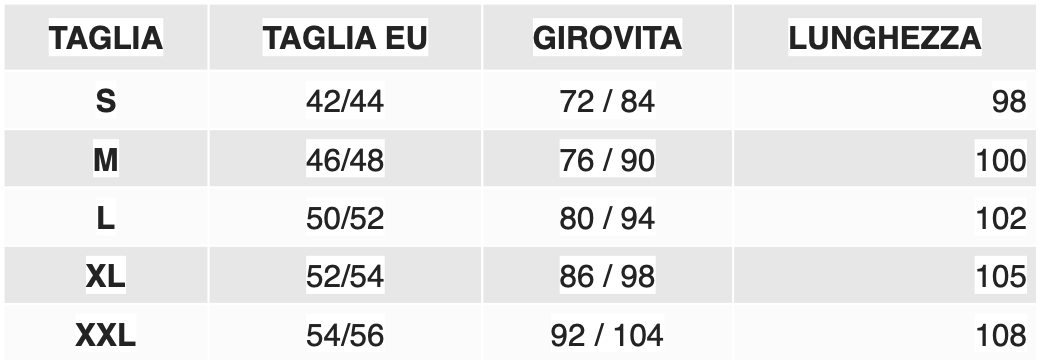This screenshot has height=360, width=1042.
Task: Select the M size row label
Action: [x=106, y=160]
